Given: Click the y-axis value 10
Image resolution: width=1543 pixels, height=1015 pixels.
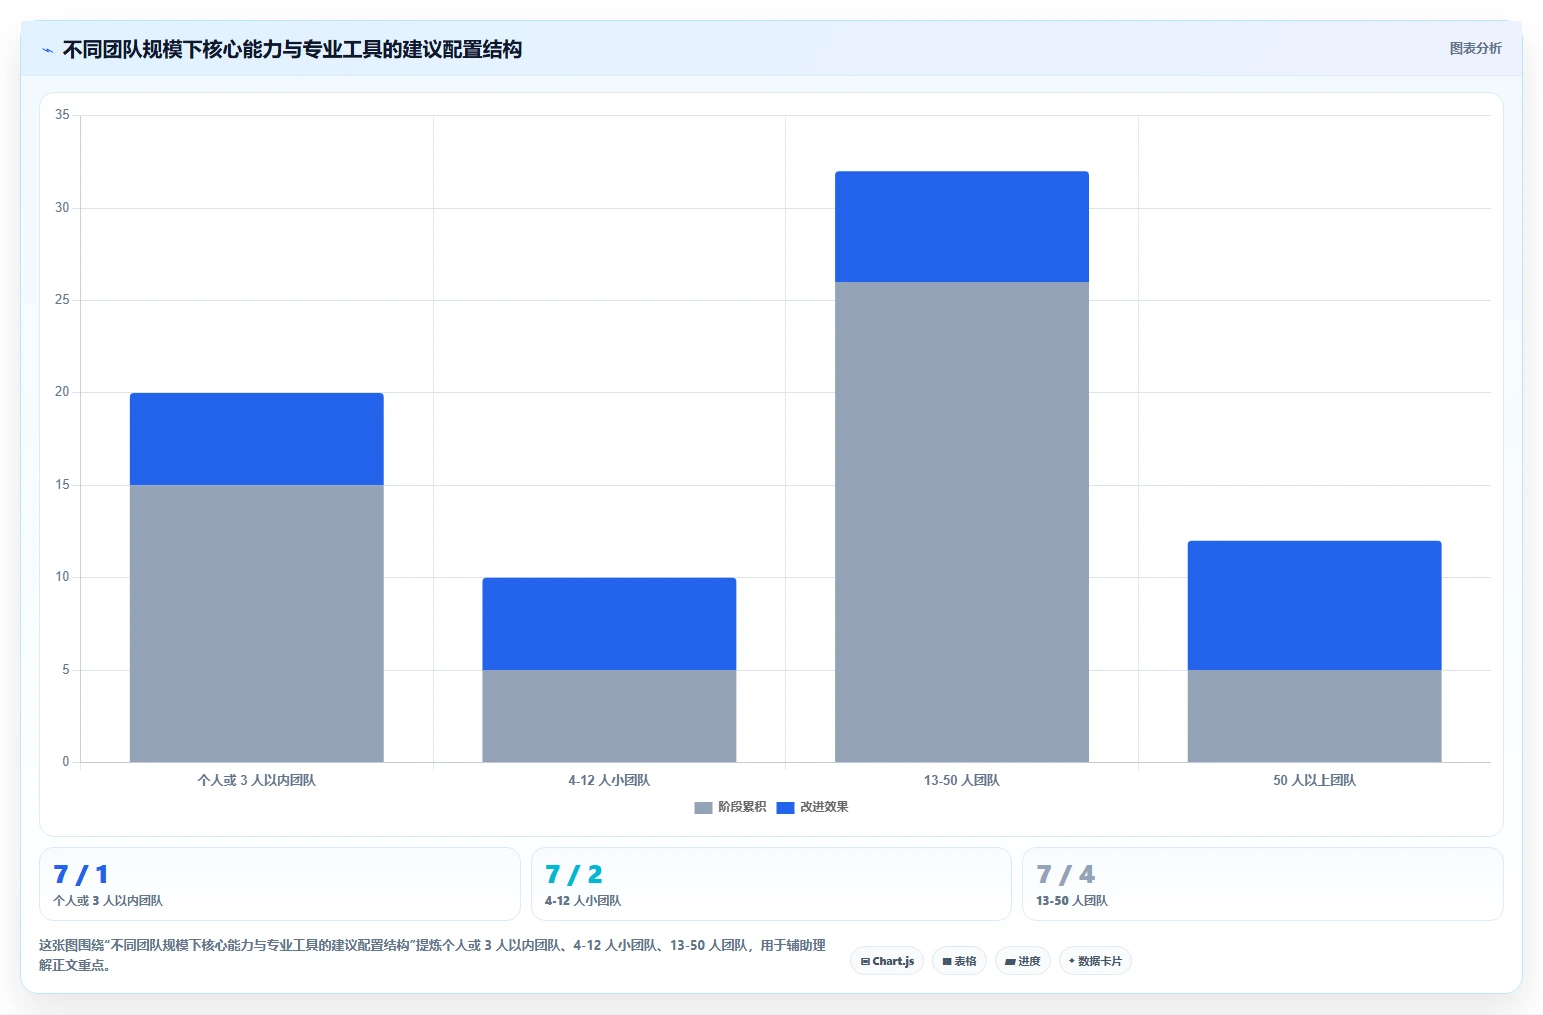Looking at the screenshot, I should coord(62,577).
